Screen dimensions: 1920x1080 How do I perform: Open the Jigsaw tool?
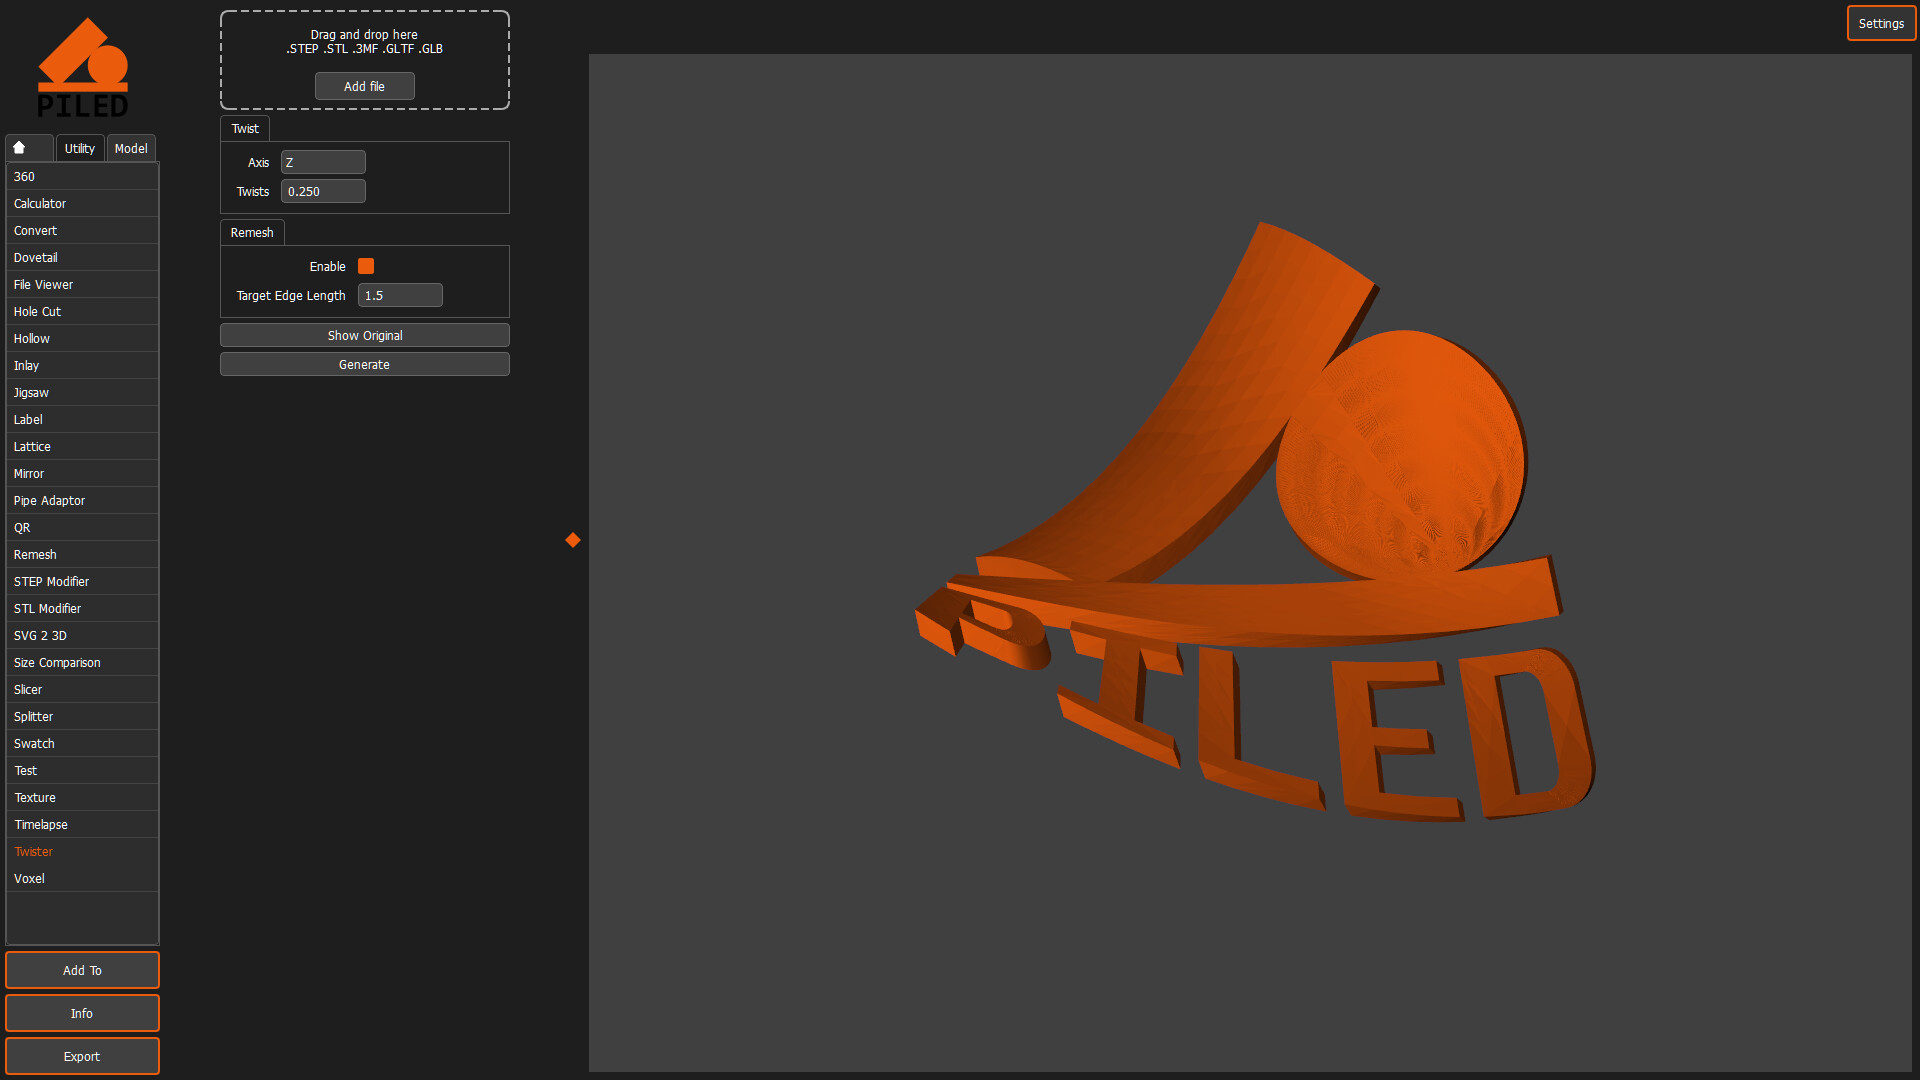[82, 392]
